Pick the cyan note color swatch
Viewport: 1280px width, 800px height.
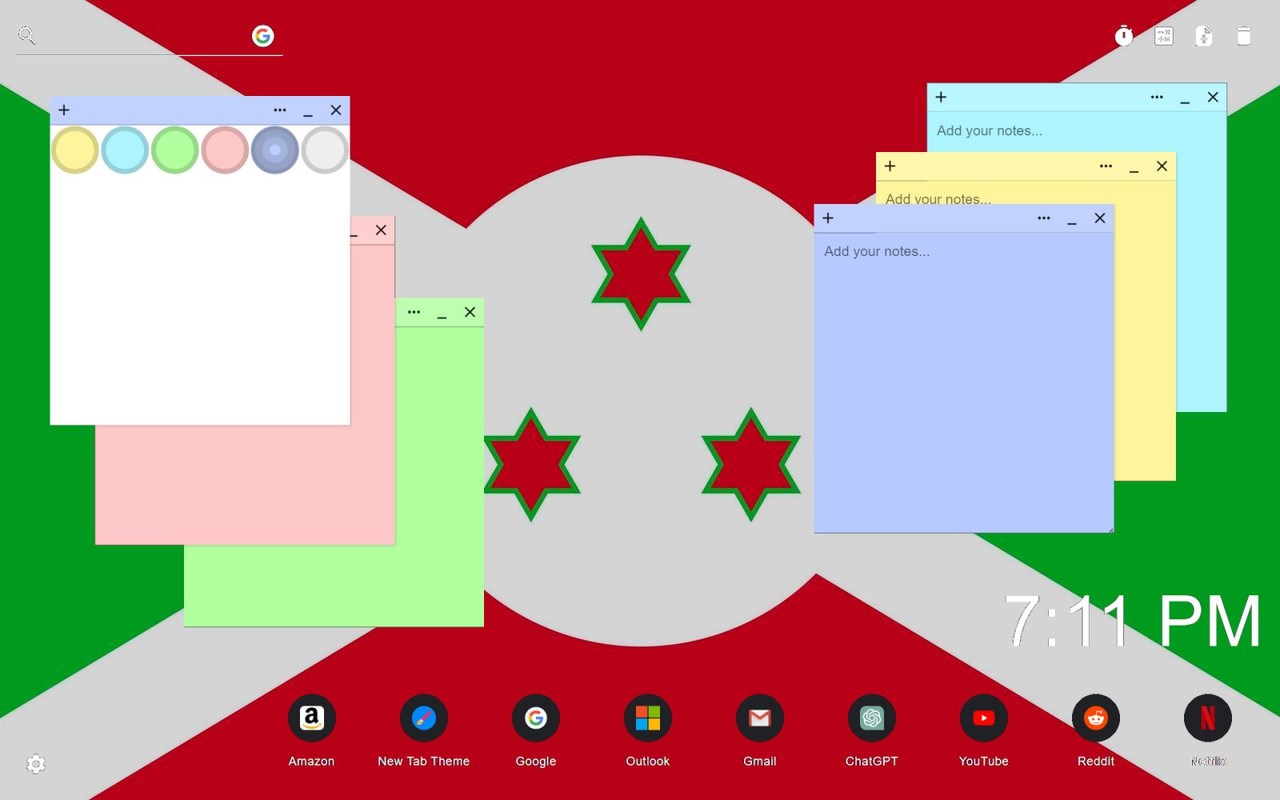tap(125, 150)
